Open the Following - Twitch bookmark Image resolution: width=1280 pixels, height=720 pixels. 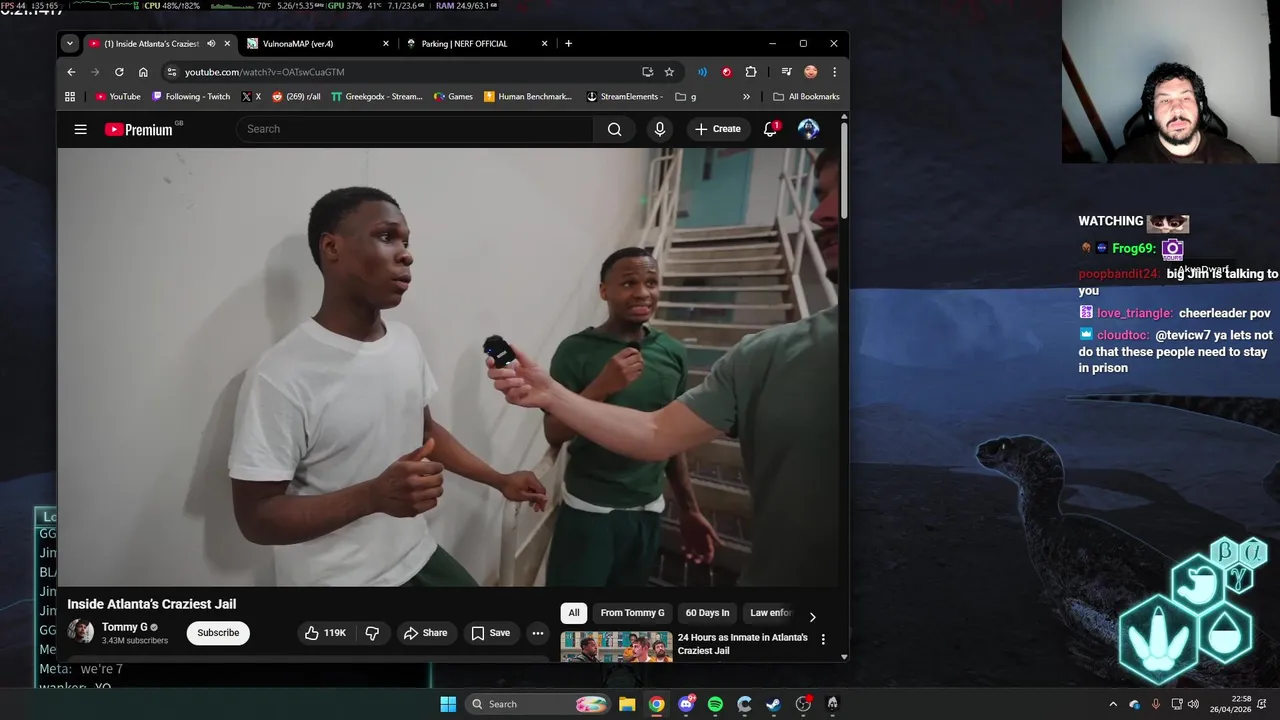click(x=191, y=97)
